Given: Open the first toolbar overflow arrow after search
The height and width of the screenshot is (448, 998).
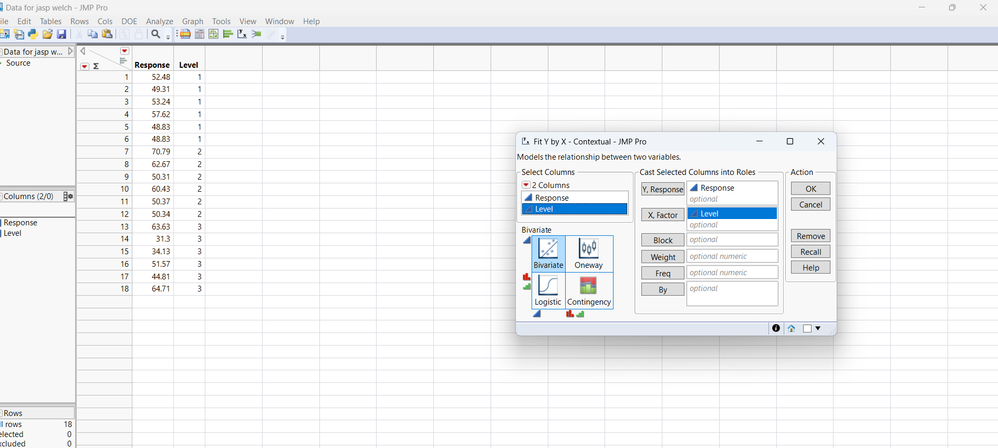Looking at the screenshot, I should [168, 37].
